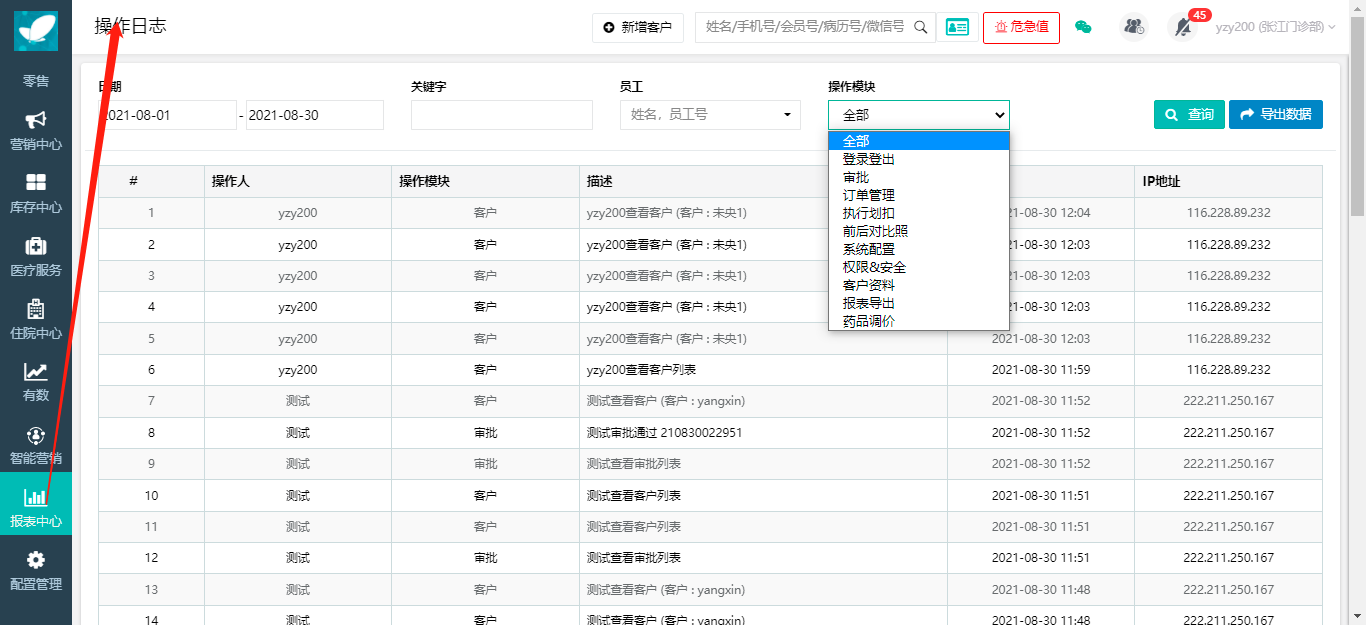Screen dimensions: 1366x625
Task: Click description 测试审批通过 210830022951
Action: [664, 433]
